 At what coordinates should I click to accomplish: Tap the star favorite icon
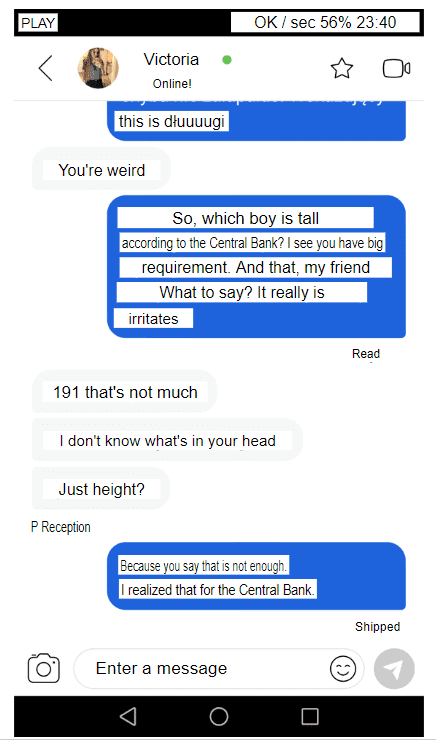pos(342,68)
